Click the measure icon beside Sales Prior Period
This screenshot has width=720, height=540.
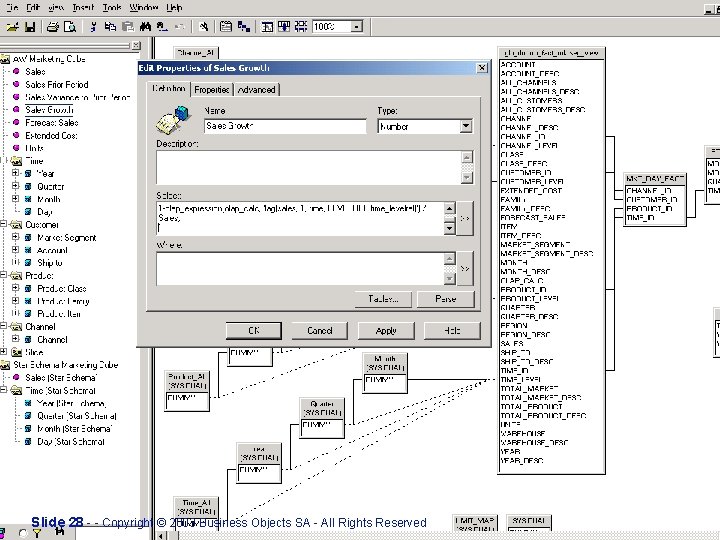pyautogui.click(x=16, y=84)
